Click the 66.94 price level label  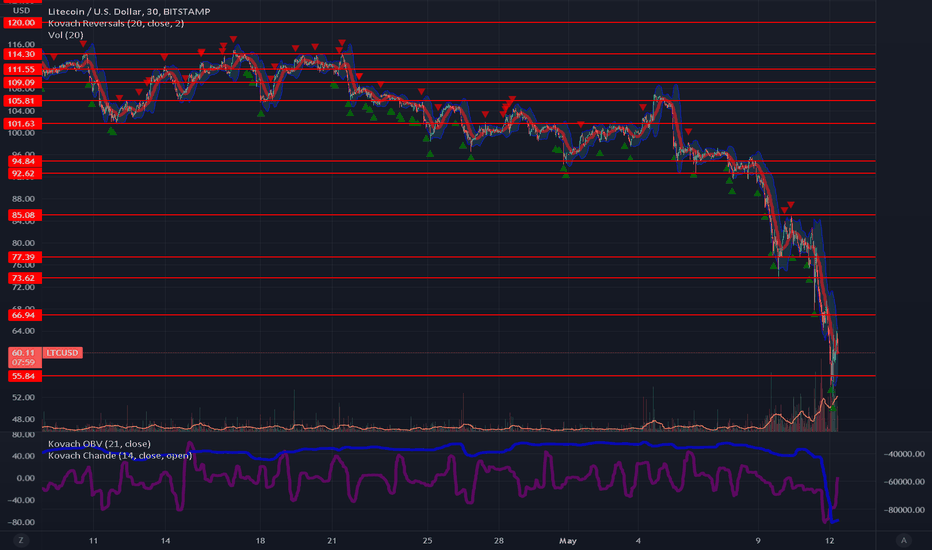[24, 315]
